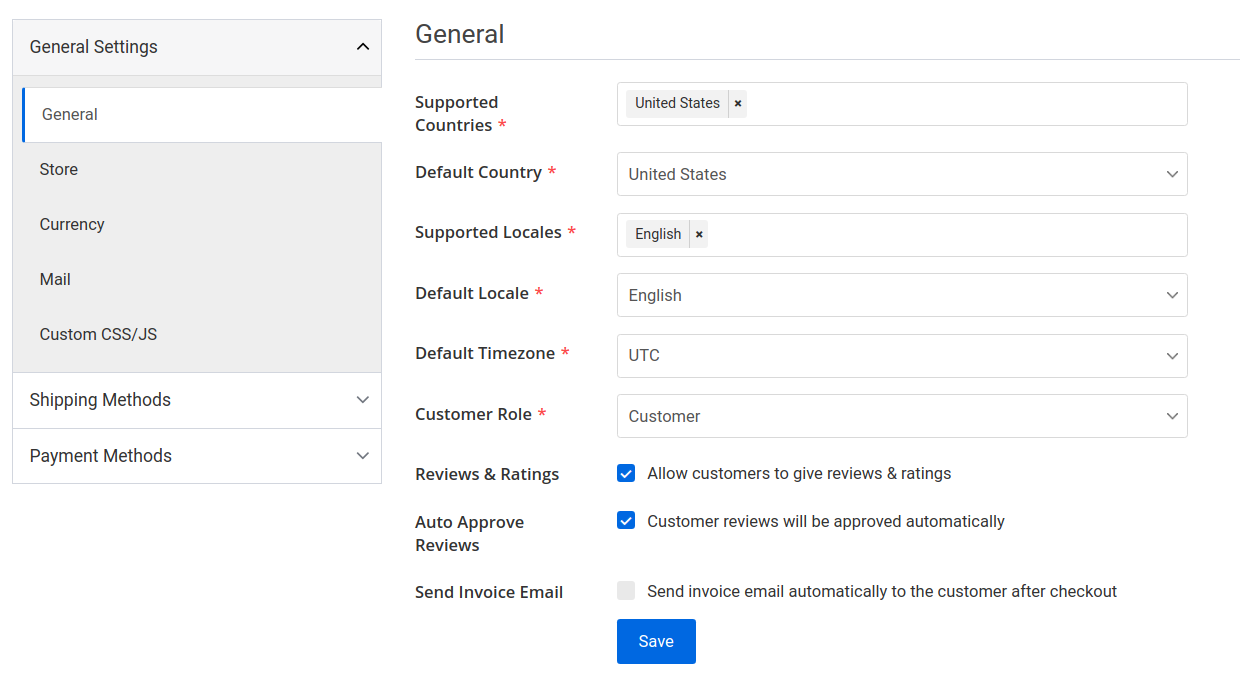Expand the Payment Methods section
The height and width of the screenshot is (684, 1240).
tap(362, 456)
